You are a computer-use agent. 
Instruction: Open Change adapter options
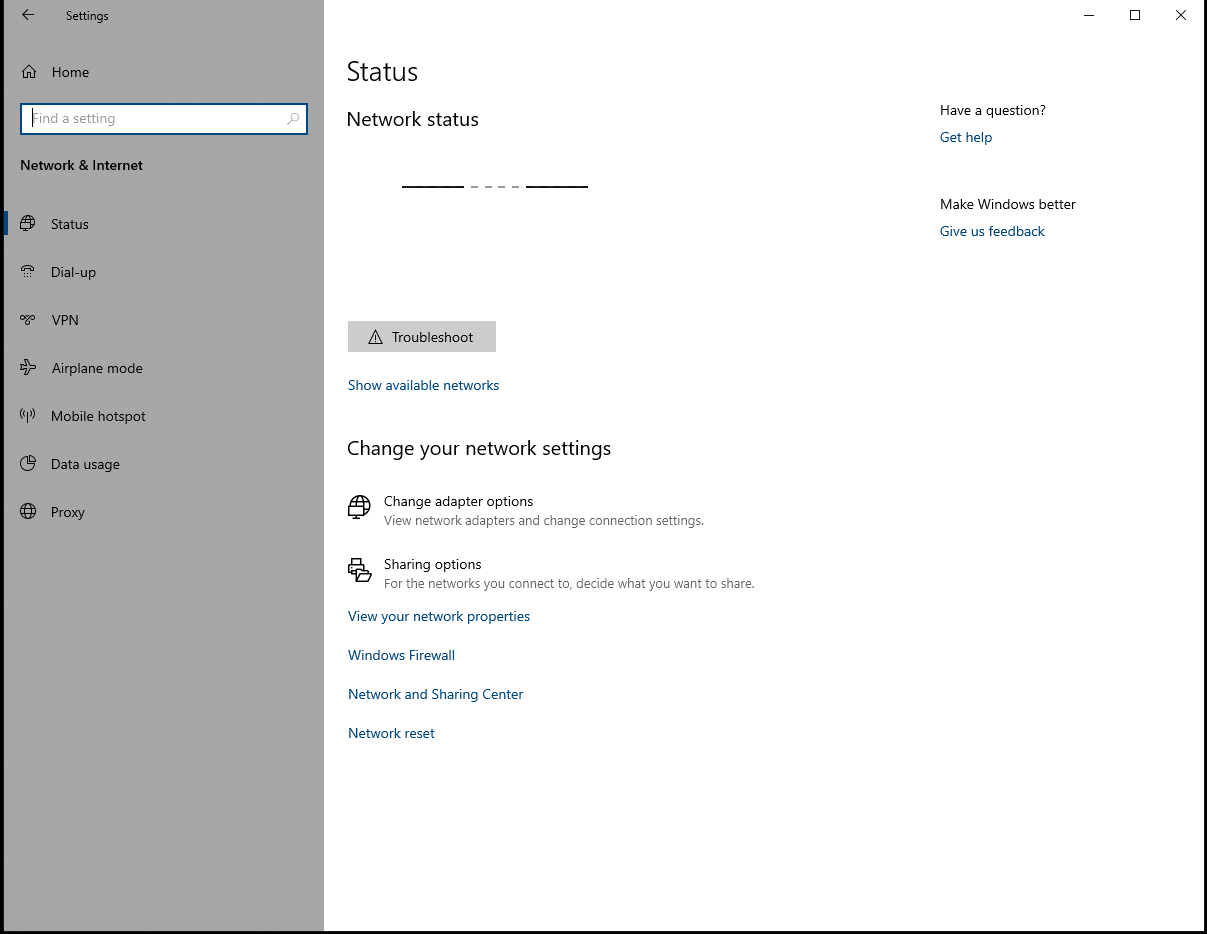pos(458,501)
